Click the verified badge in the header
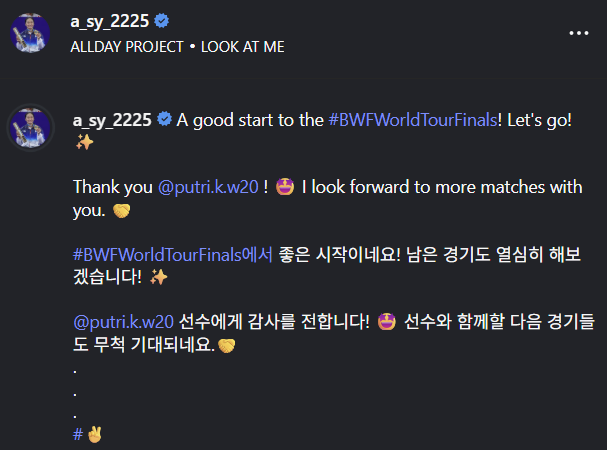607x450 pixels. (161, 21)
